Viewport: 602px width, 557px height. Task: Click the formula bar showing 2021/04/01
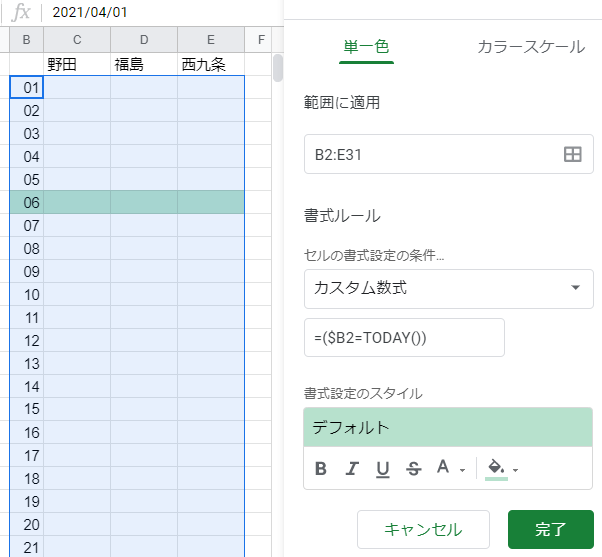coord(165,12)
